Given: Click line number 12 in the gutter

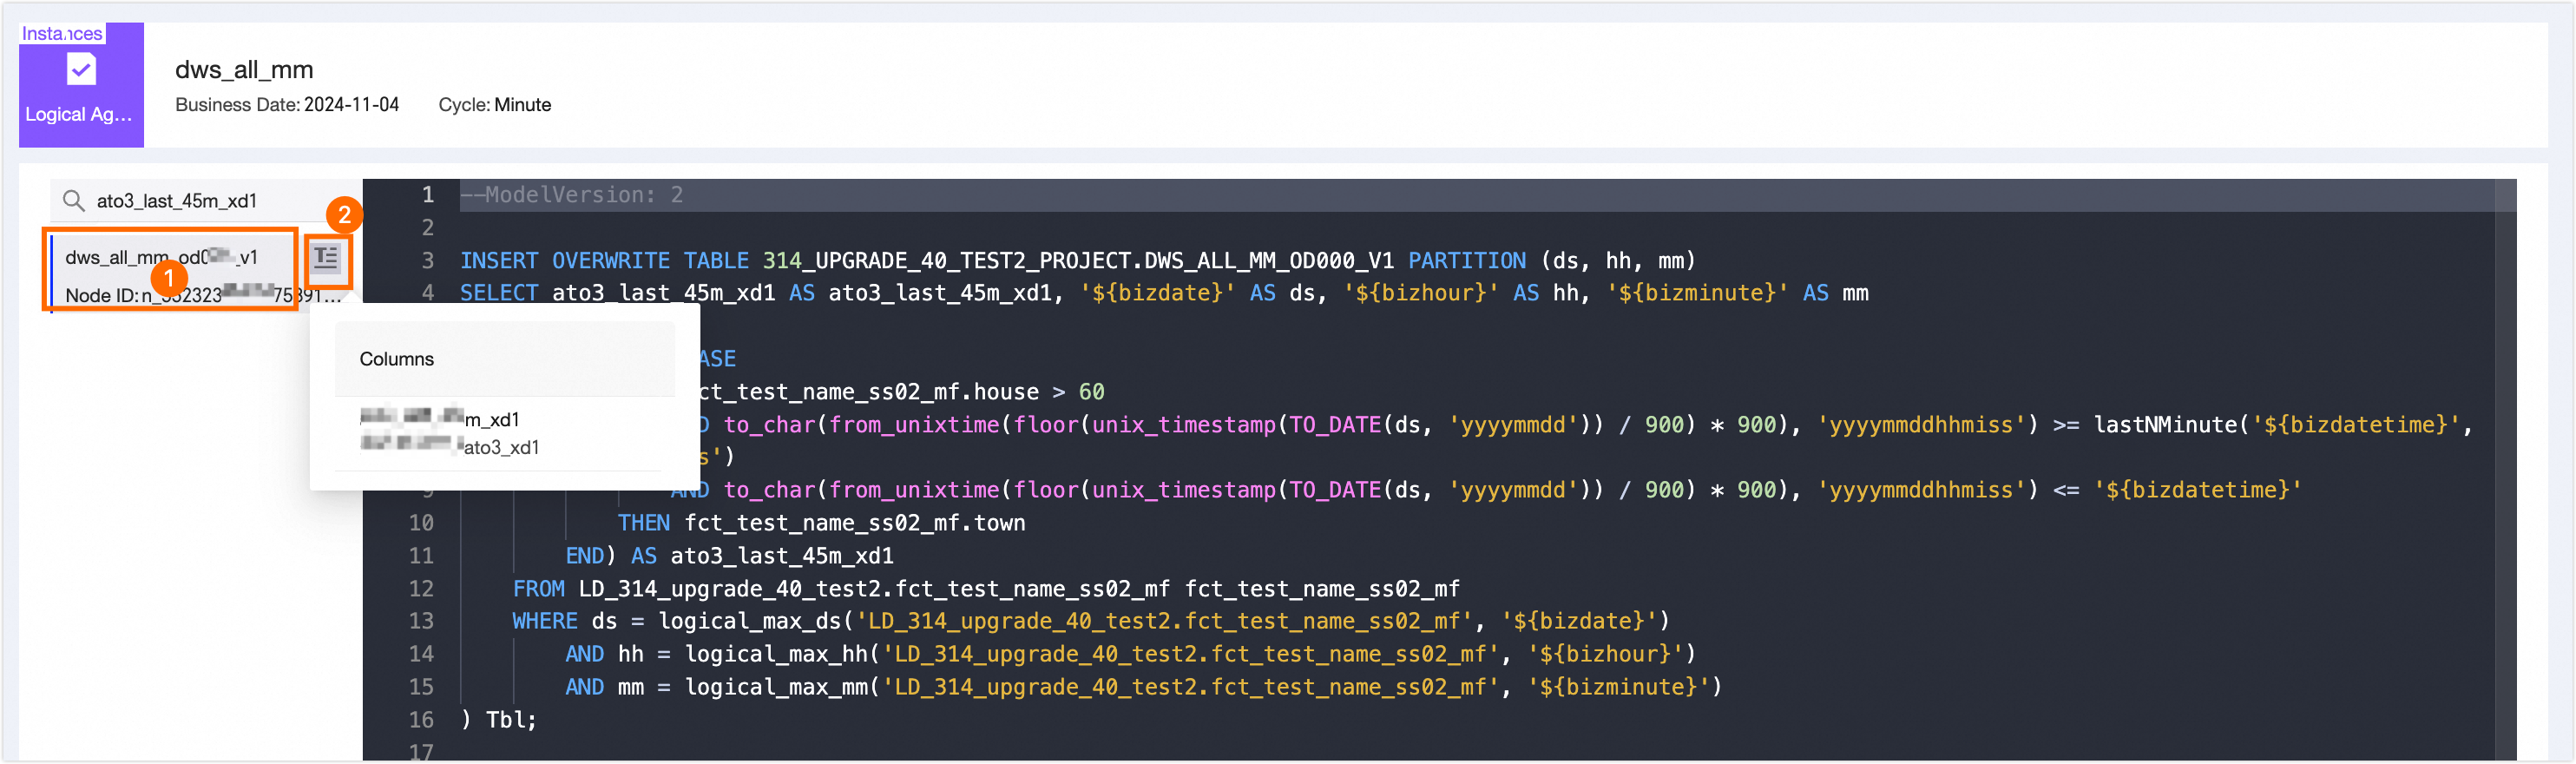Looking at the screenshot, I should point(421,588).
